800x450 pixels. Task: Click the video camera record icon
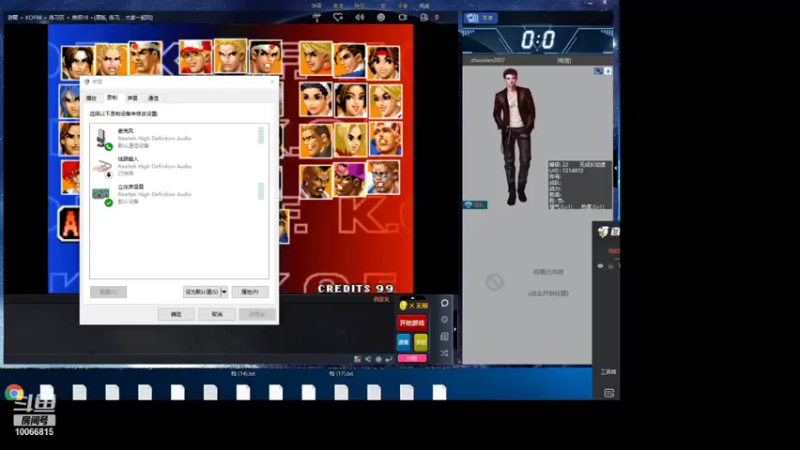click(403, 17)
